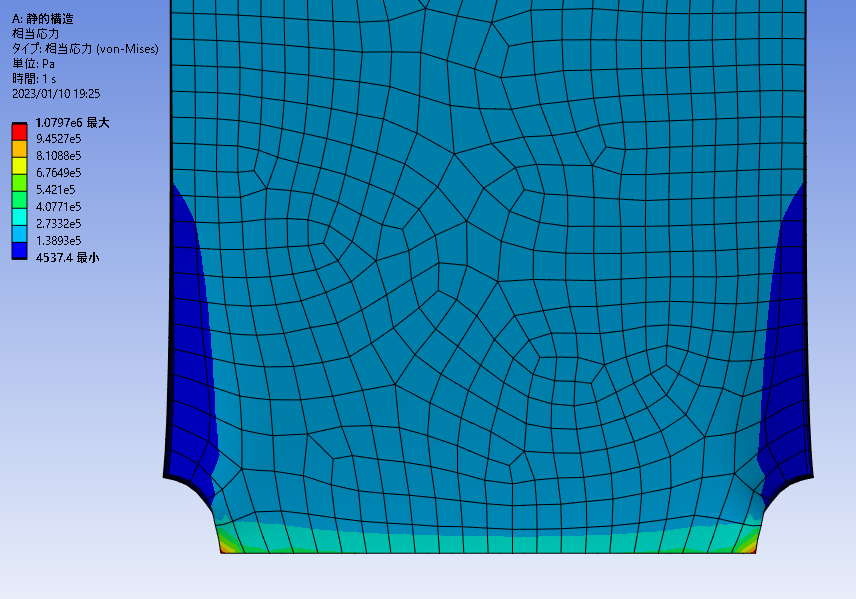Click the title text A: 静的構造

pos(43,19)
